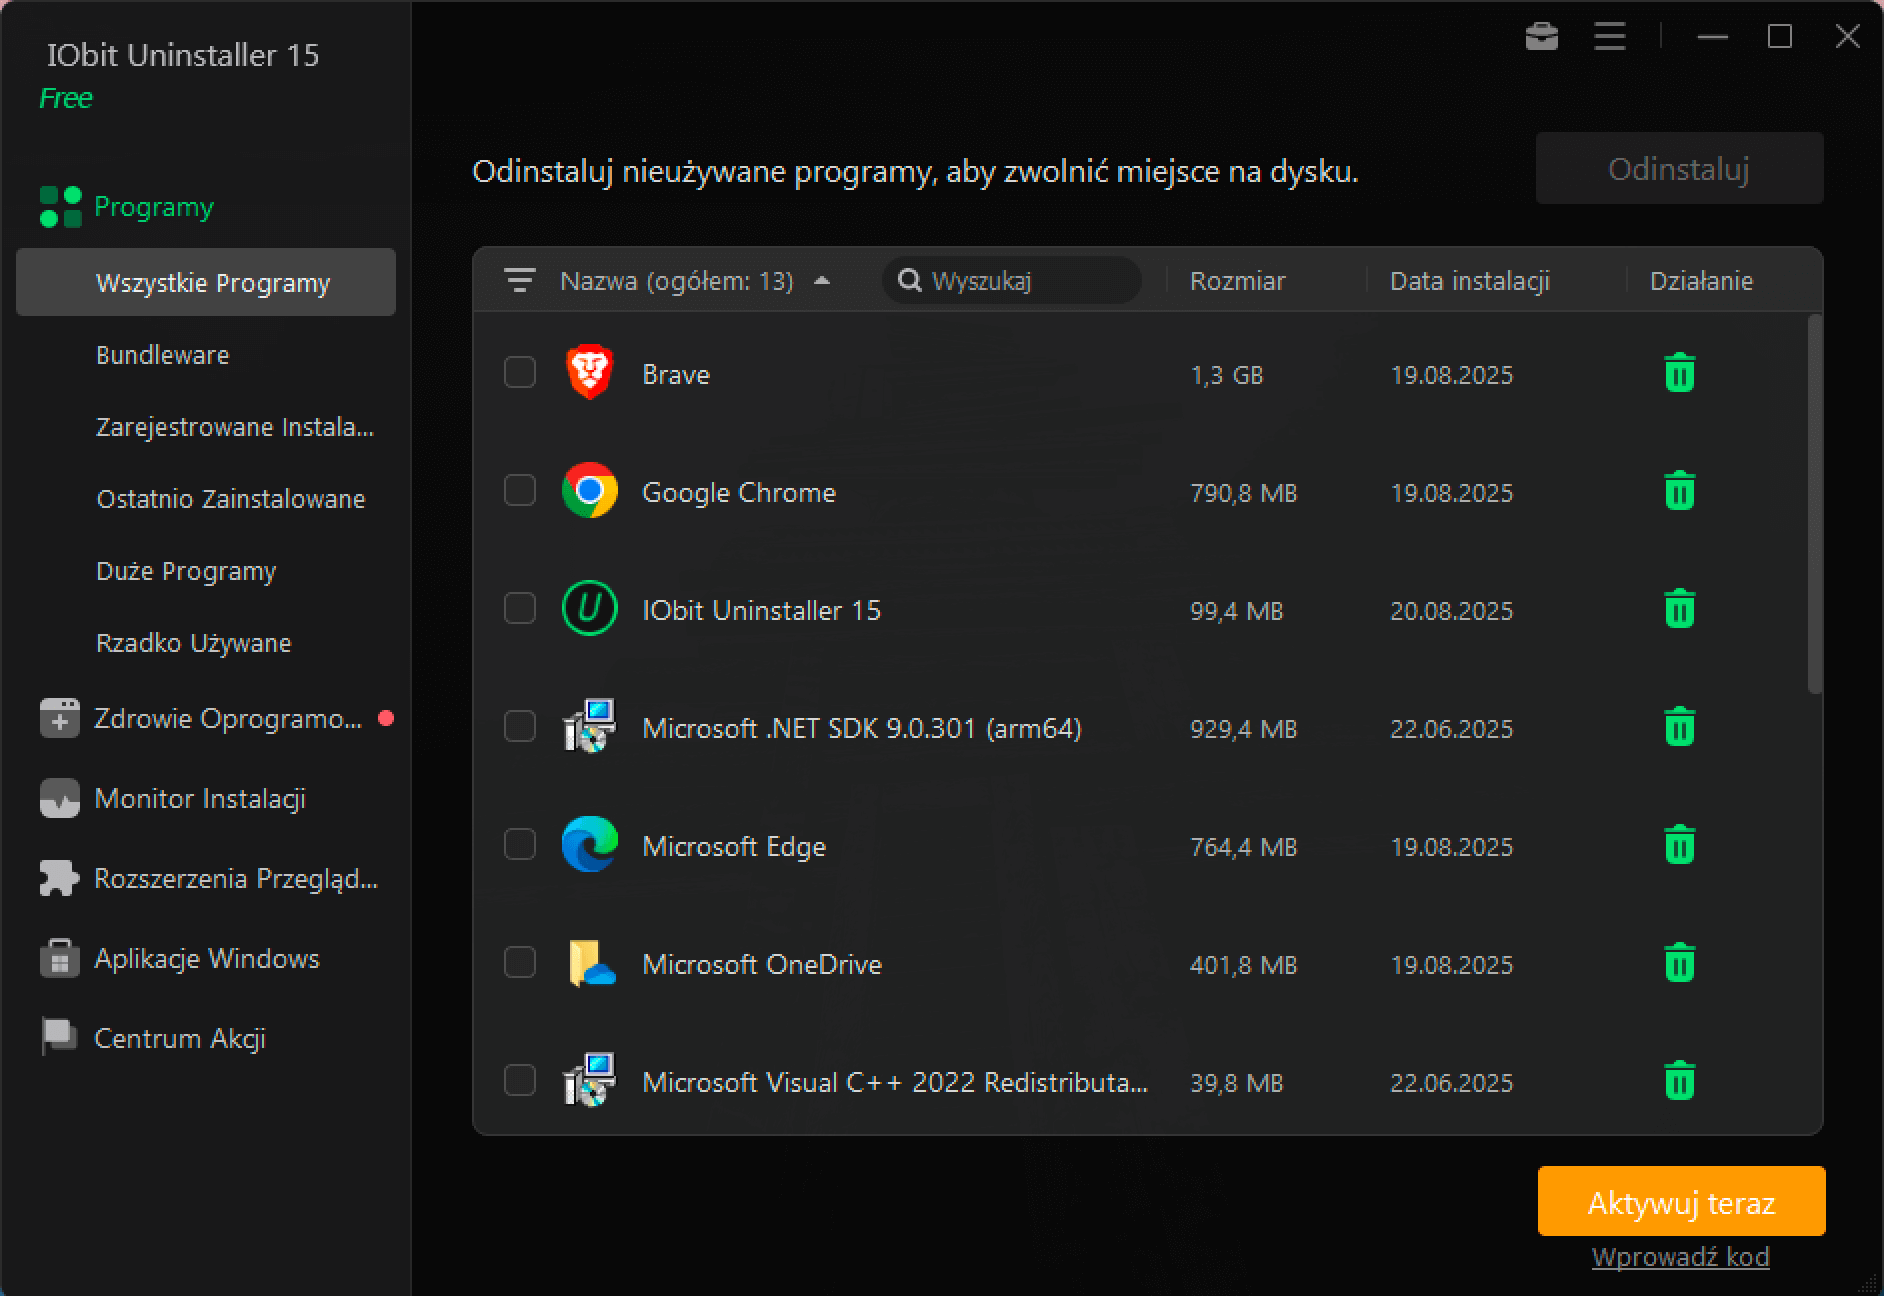Click the Brave program name
Screen dimensions: 1884x1296
point(676,374)
